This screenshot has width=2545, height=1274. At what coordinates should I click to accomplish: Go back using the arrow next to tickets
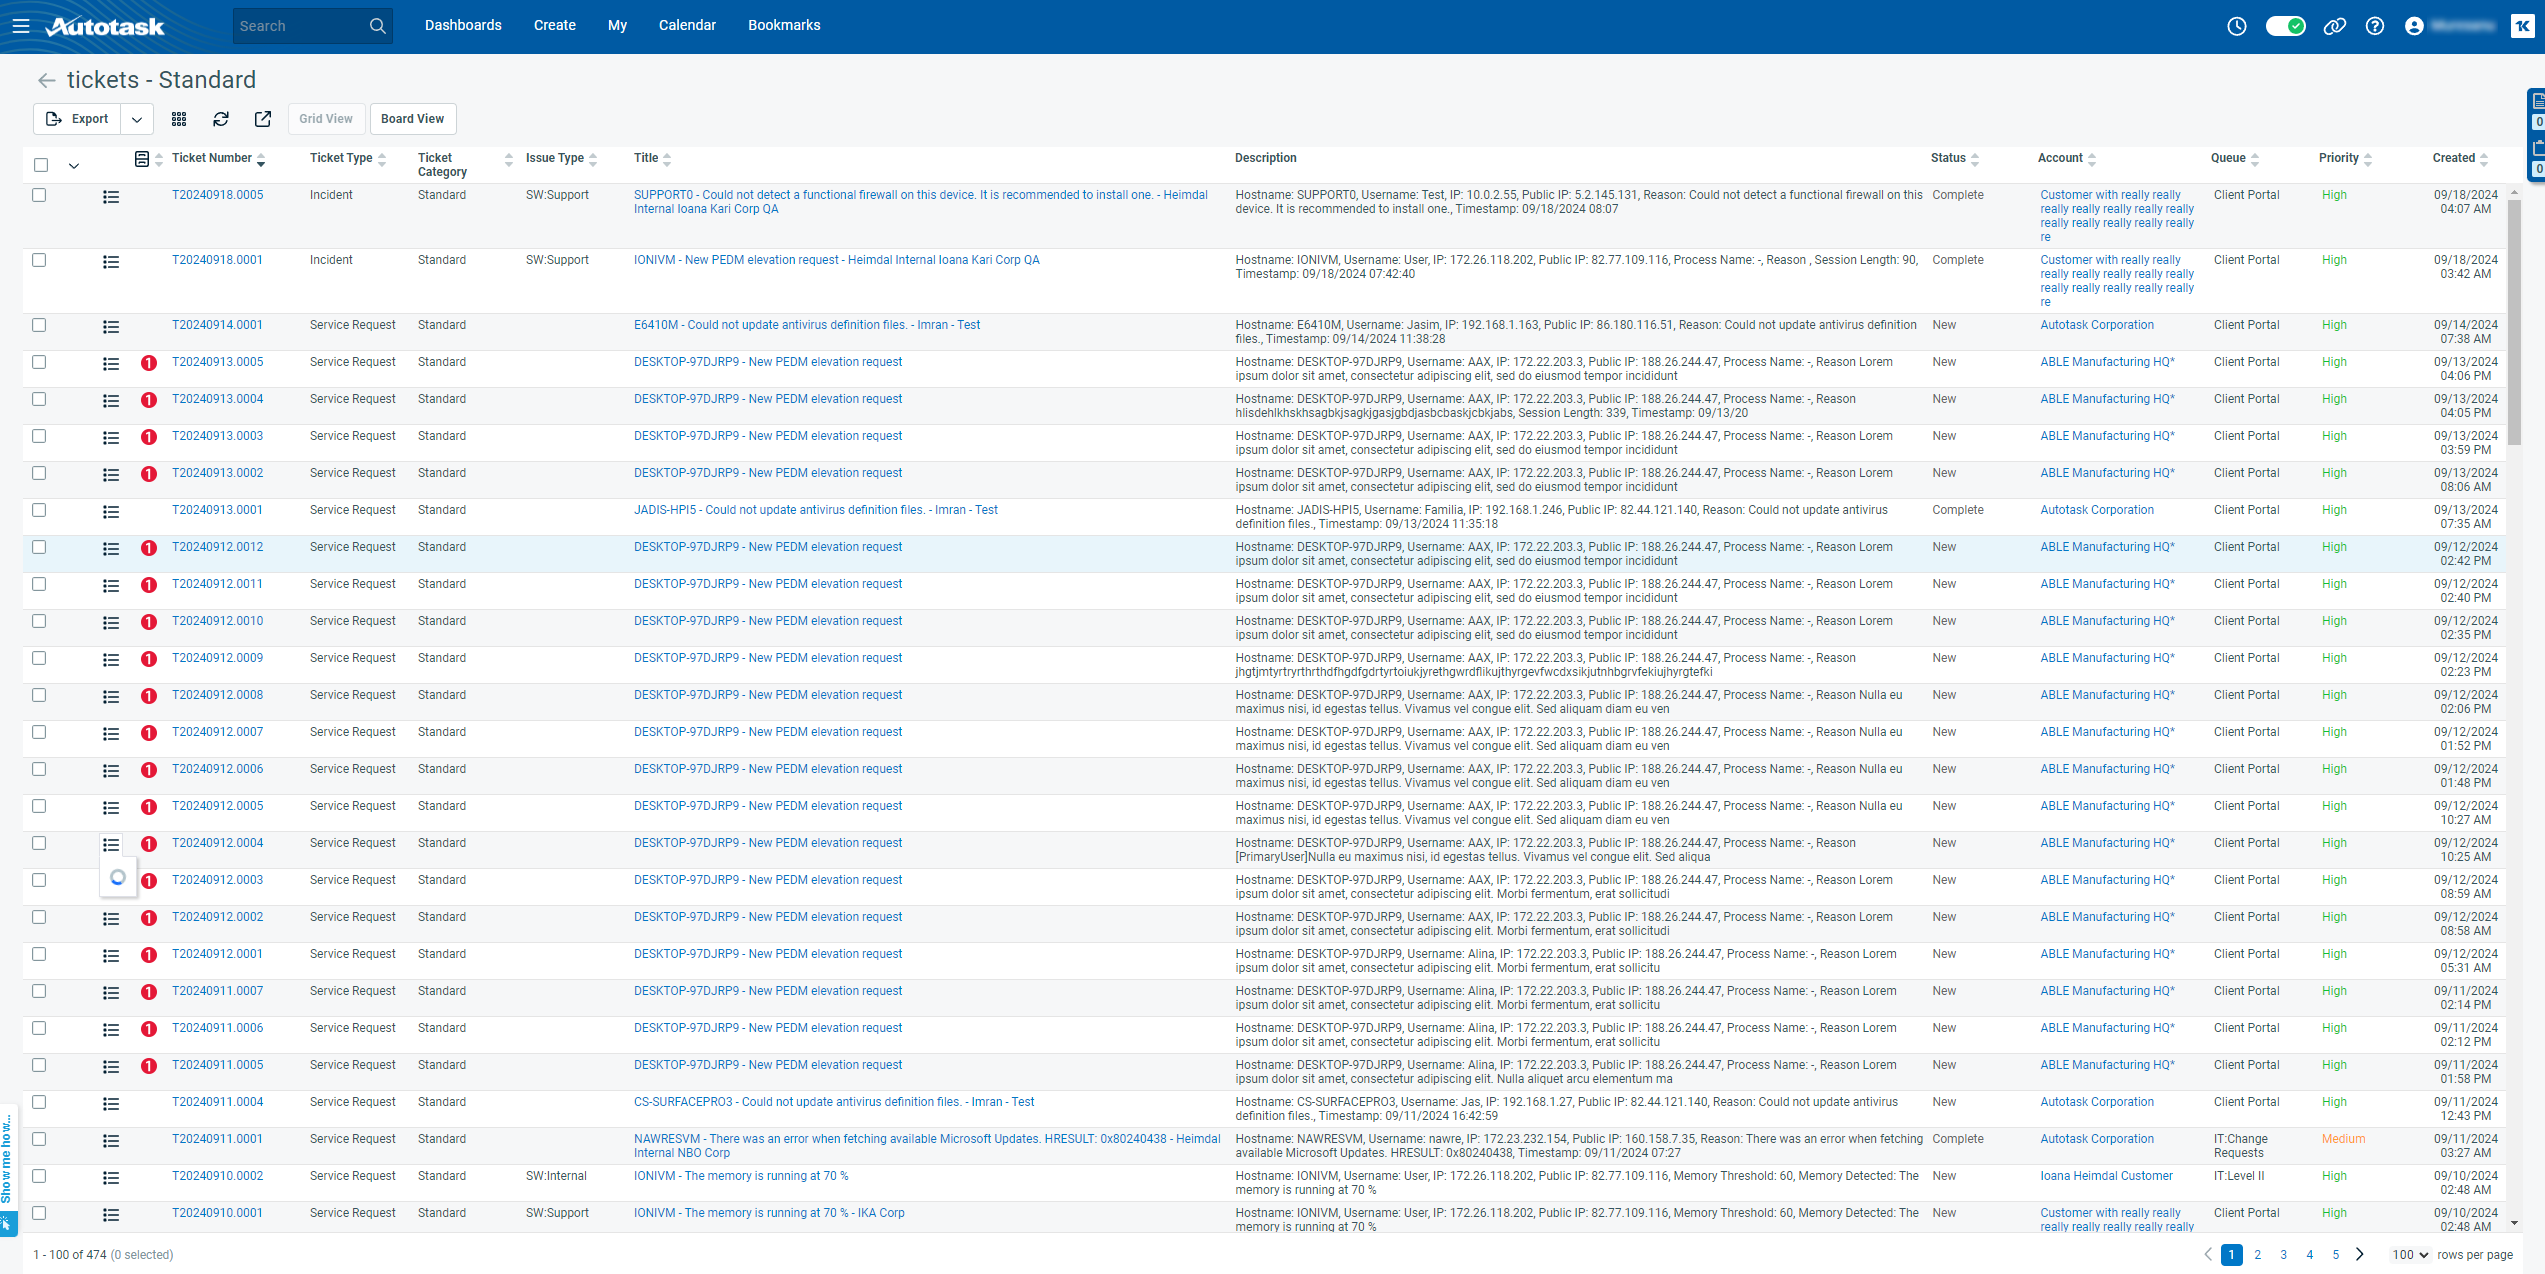(x=46, y=80)
